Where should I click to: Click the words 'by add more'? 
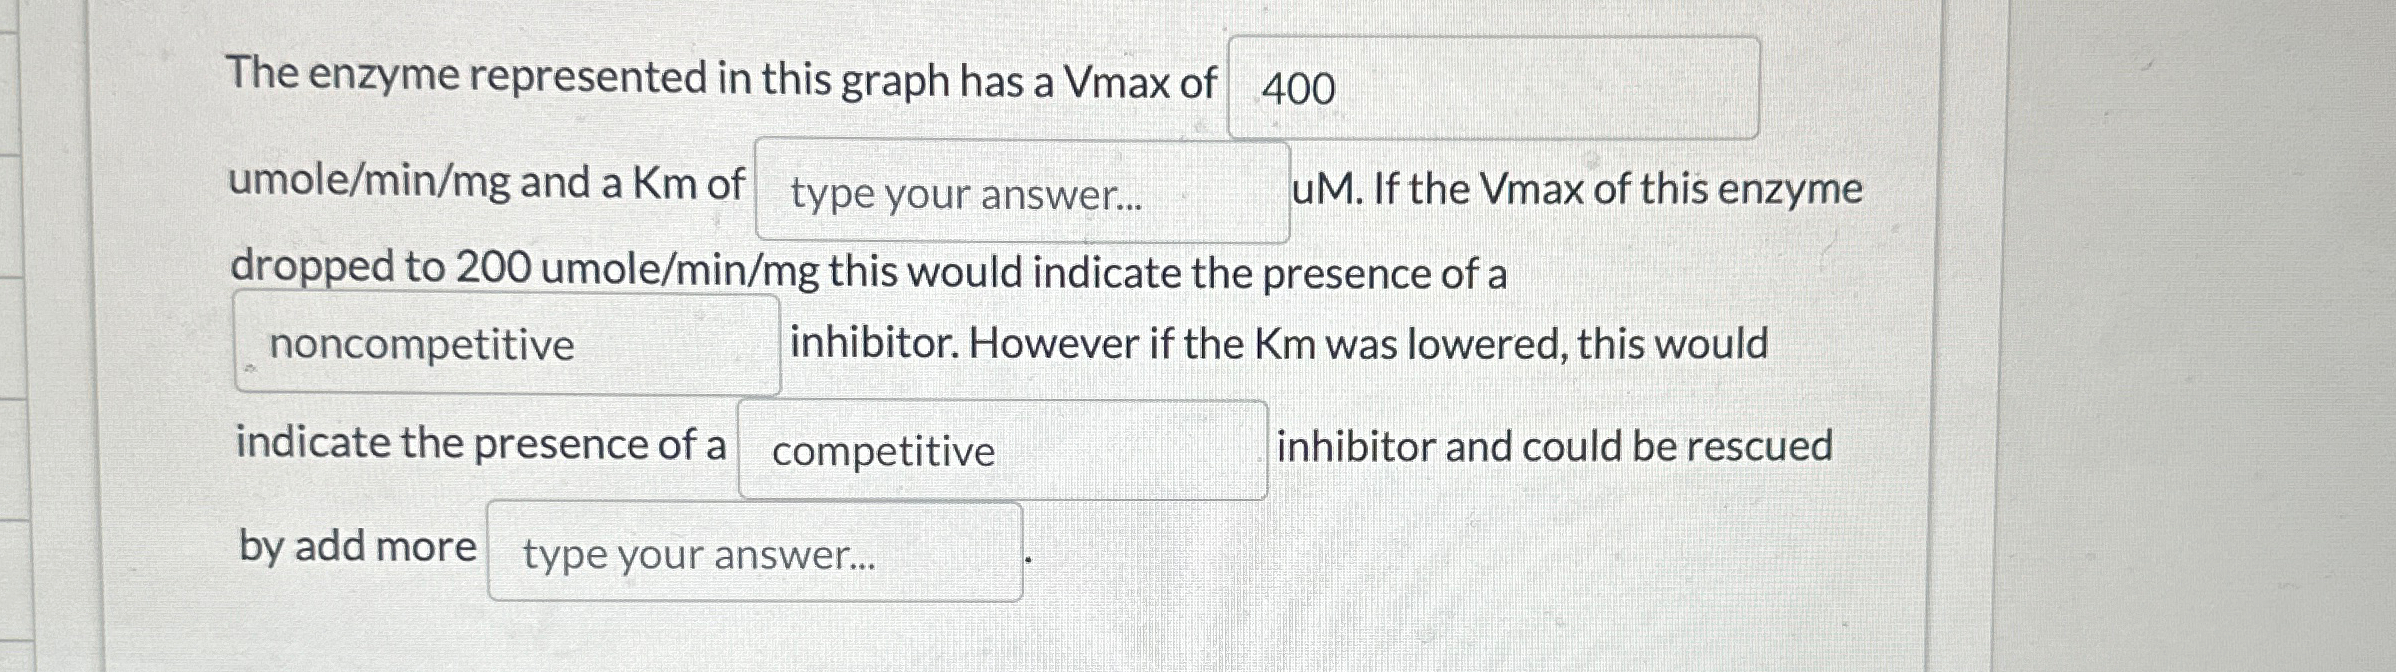pos(358,548)
